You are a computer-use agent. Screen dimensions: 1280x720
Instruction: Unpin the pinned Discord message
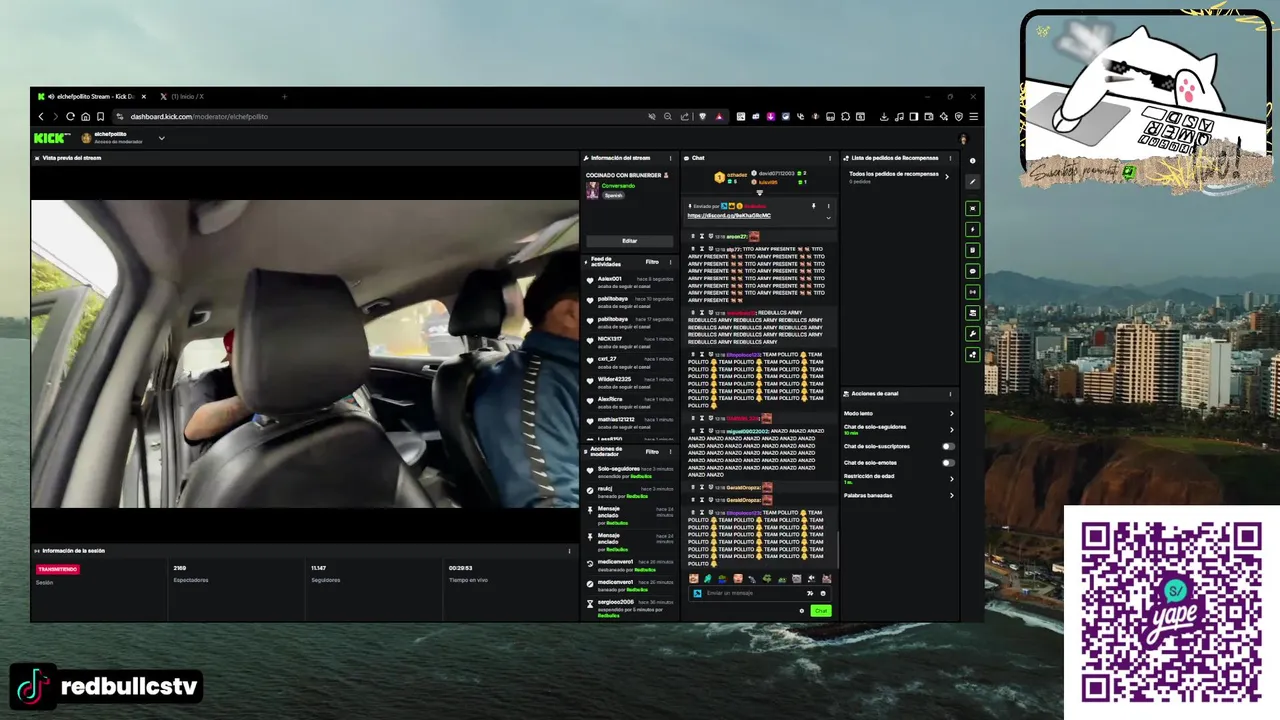813,206
